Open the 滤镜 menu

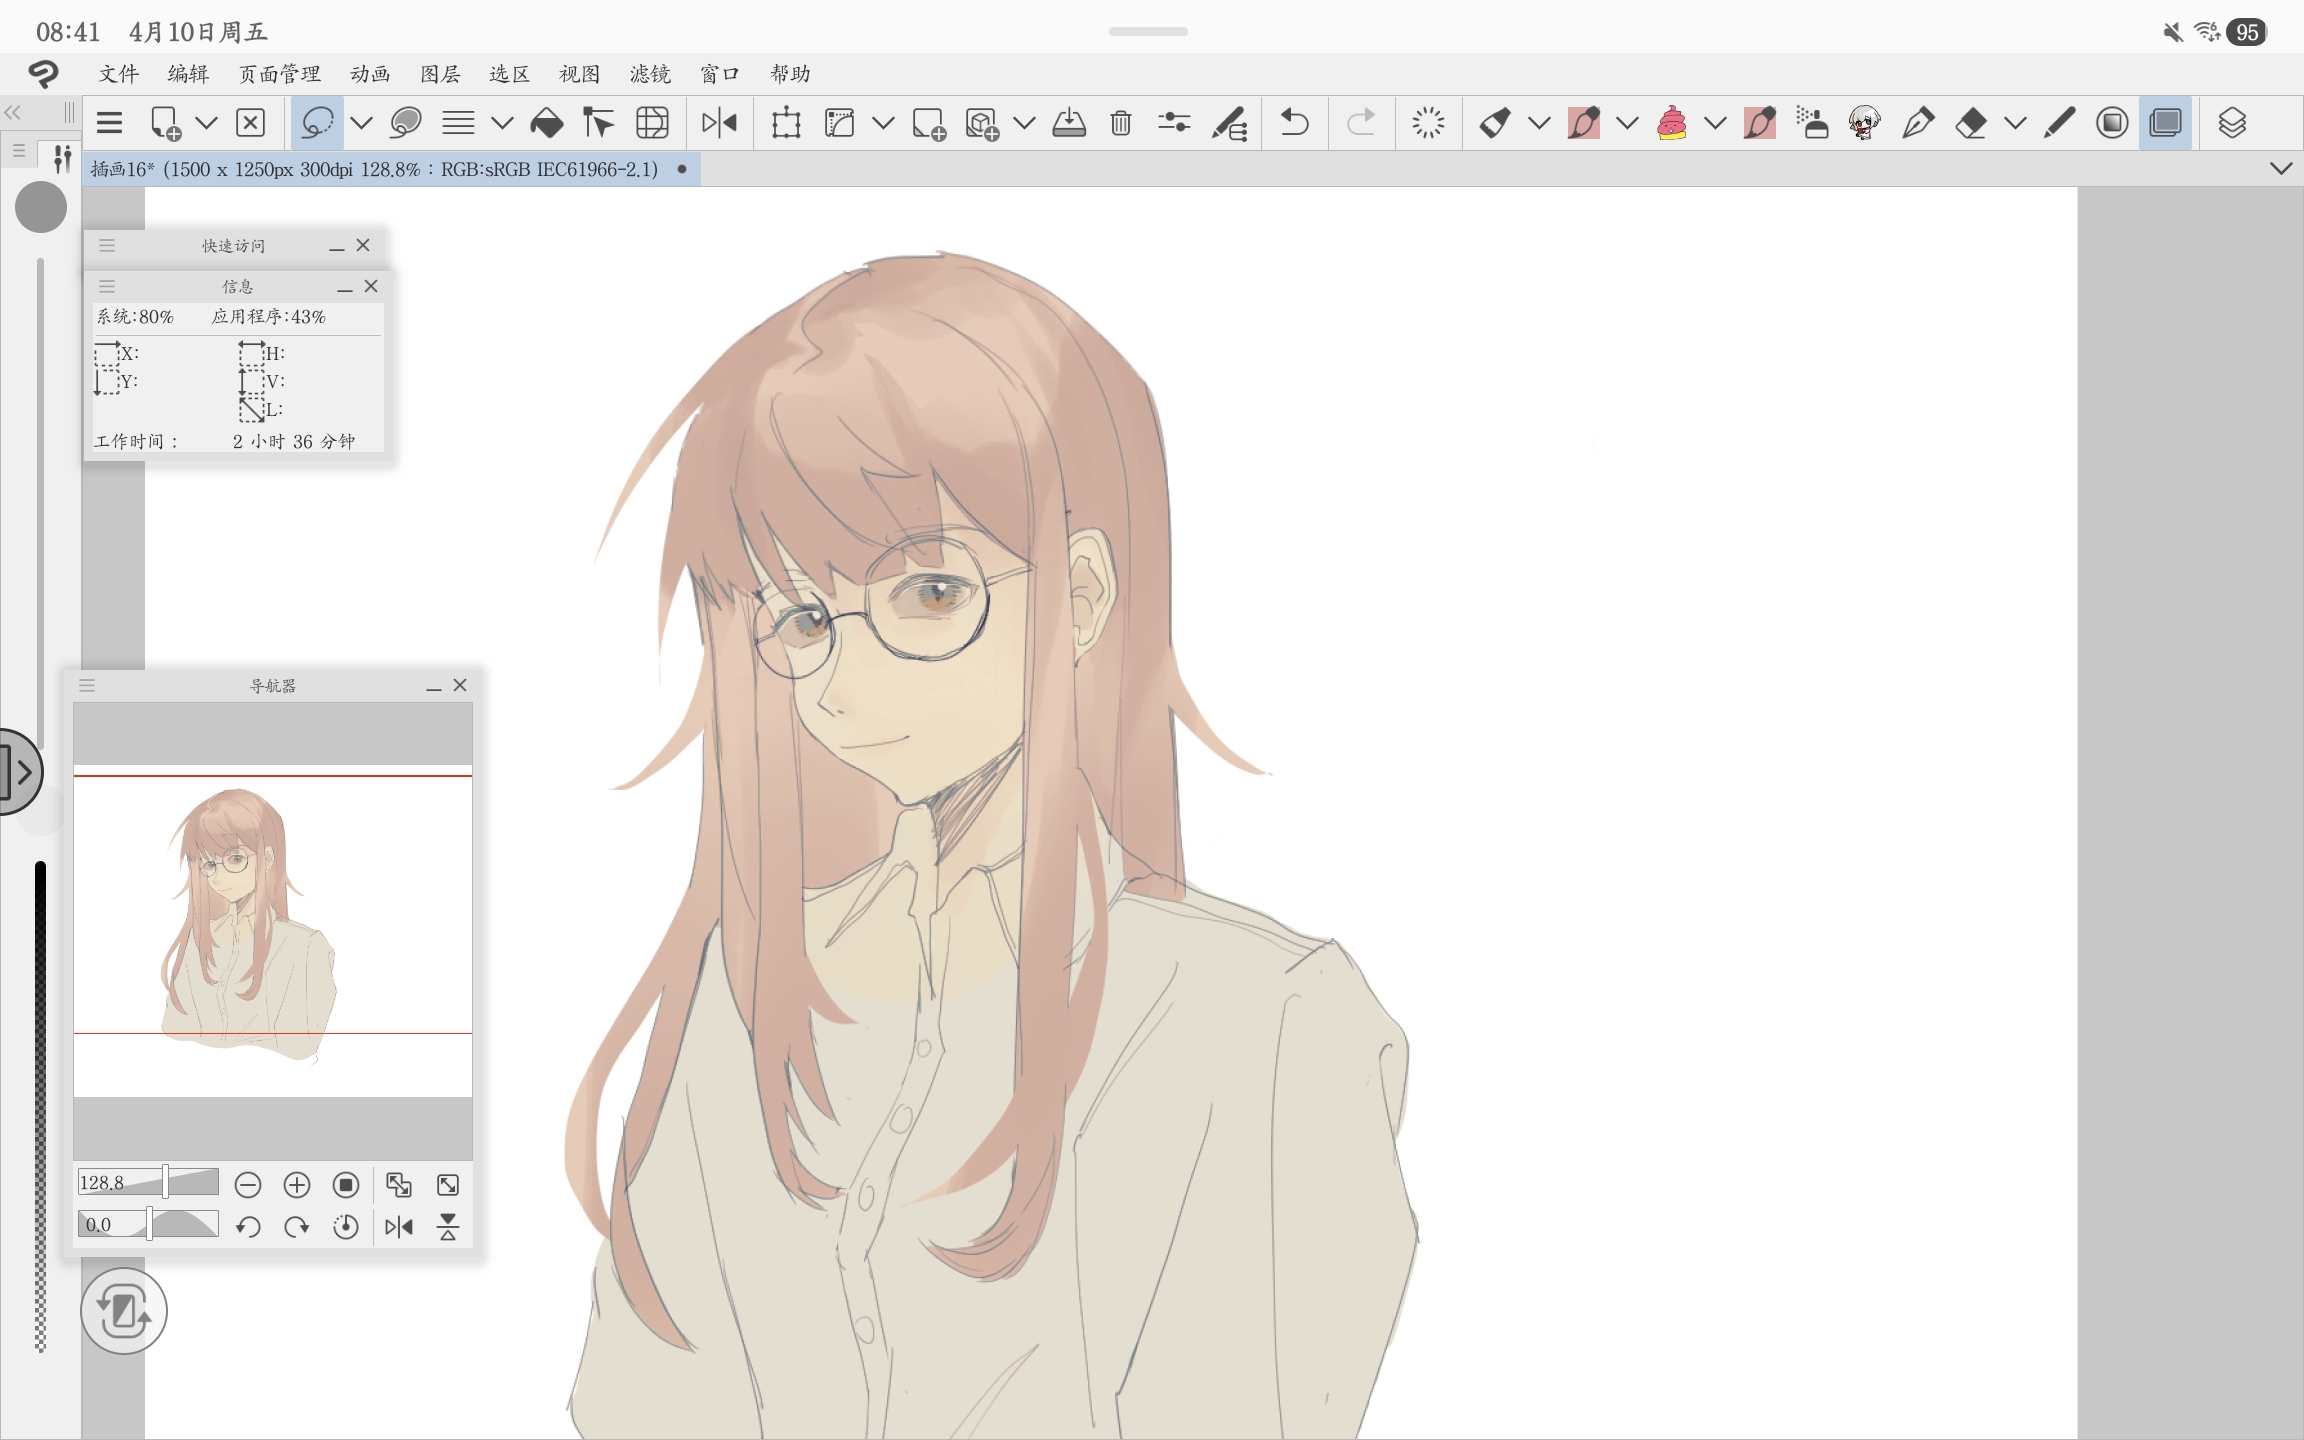tap(650, 74)
